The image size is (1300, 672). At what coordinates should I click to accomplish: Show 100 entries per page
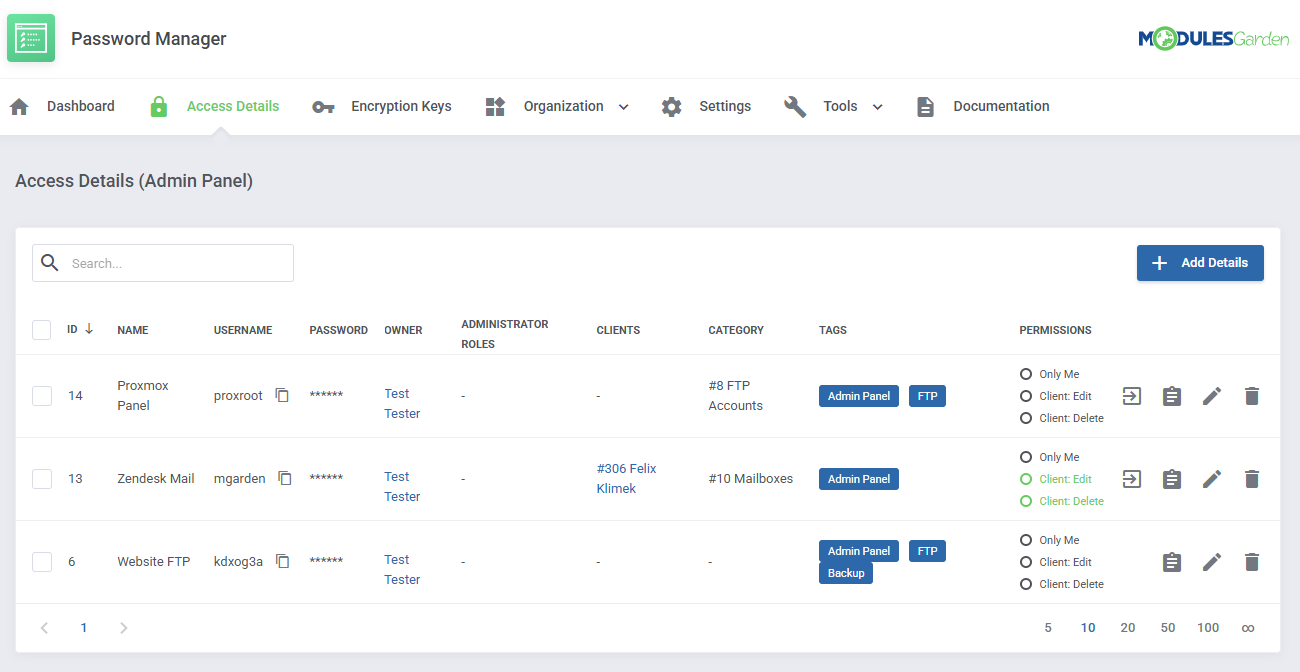click(x=1208, y=628)
